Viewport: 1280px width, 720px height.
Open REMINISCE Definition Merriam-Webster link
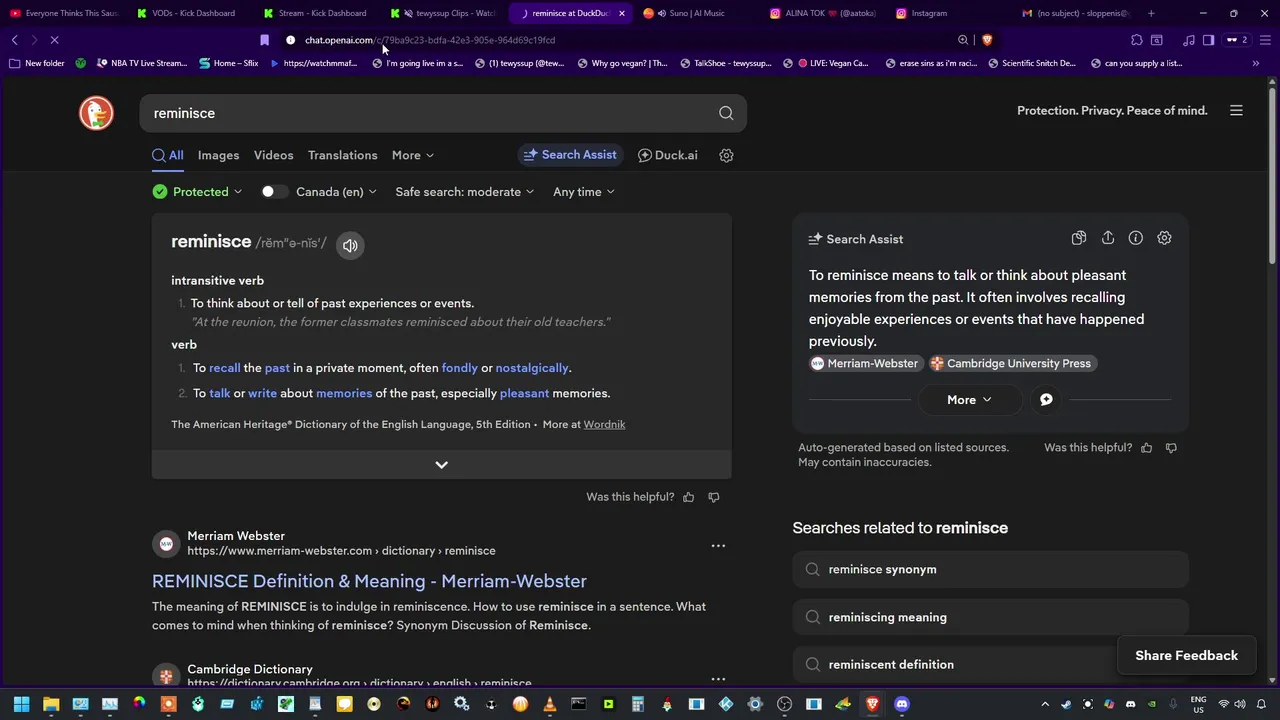click(369, 581)
